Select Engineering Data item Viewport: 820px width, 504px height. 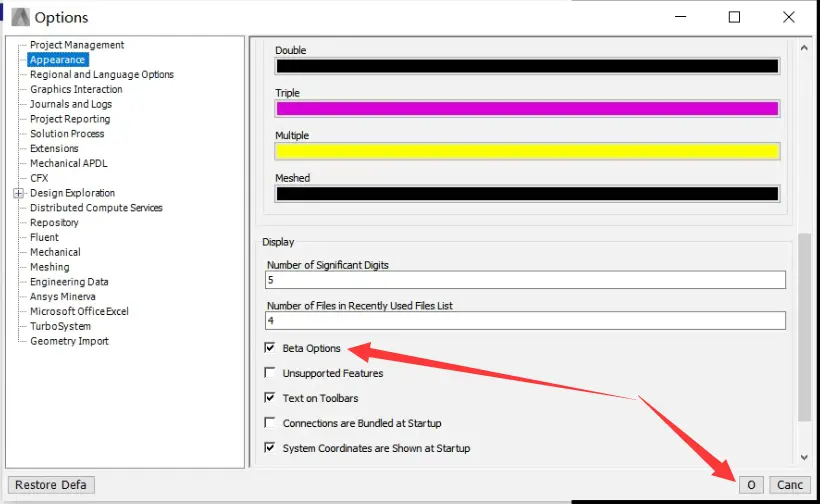tap(69, 282)
